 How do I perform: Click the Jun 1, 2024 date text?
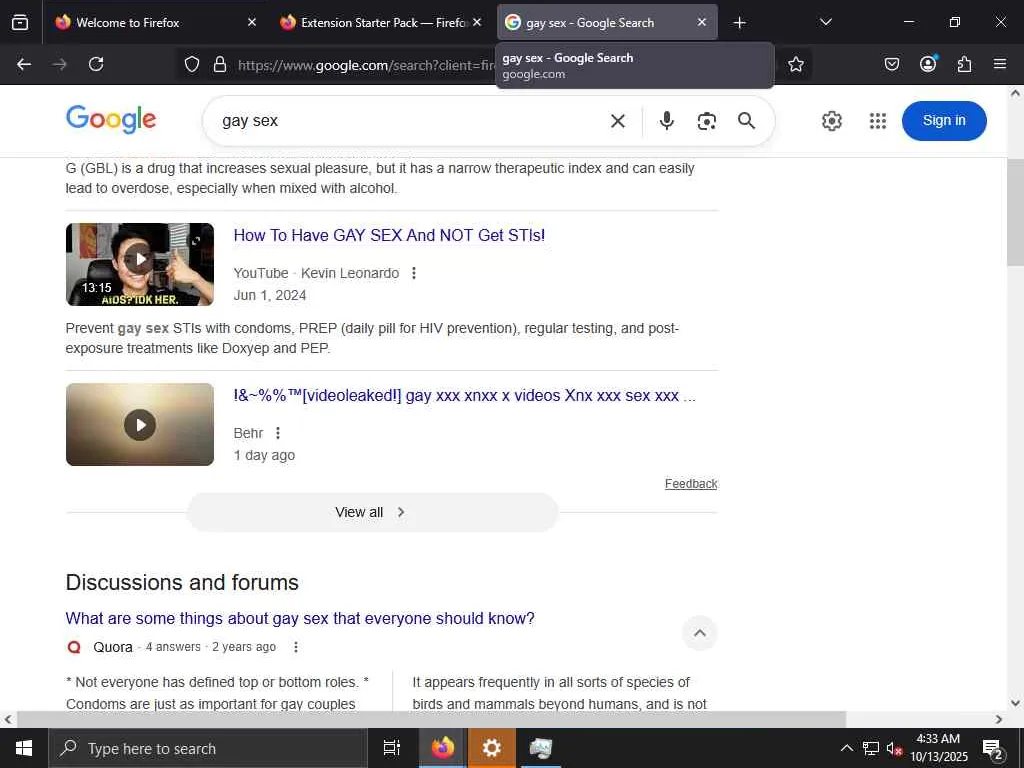(270, 295)
